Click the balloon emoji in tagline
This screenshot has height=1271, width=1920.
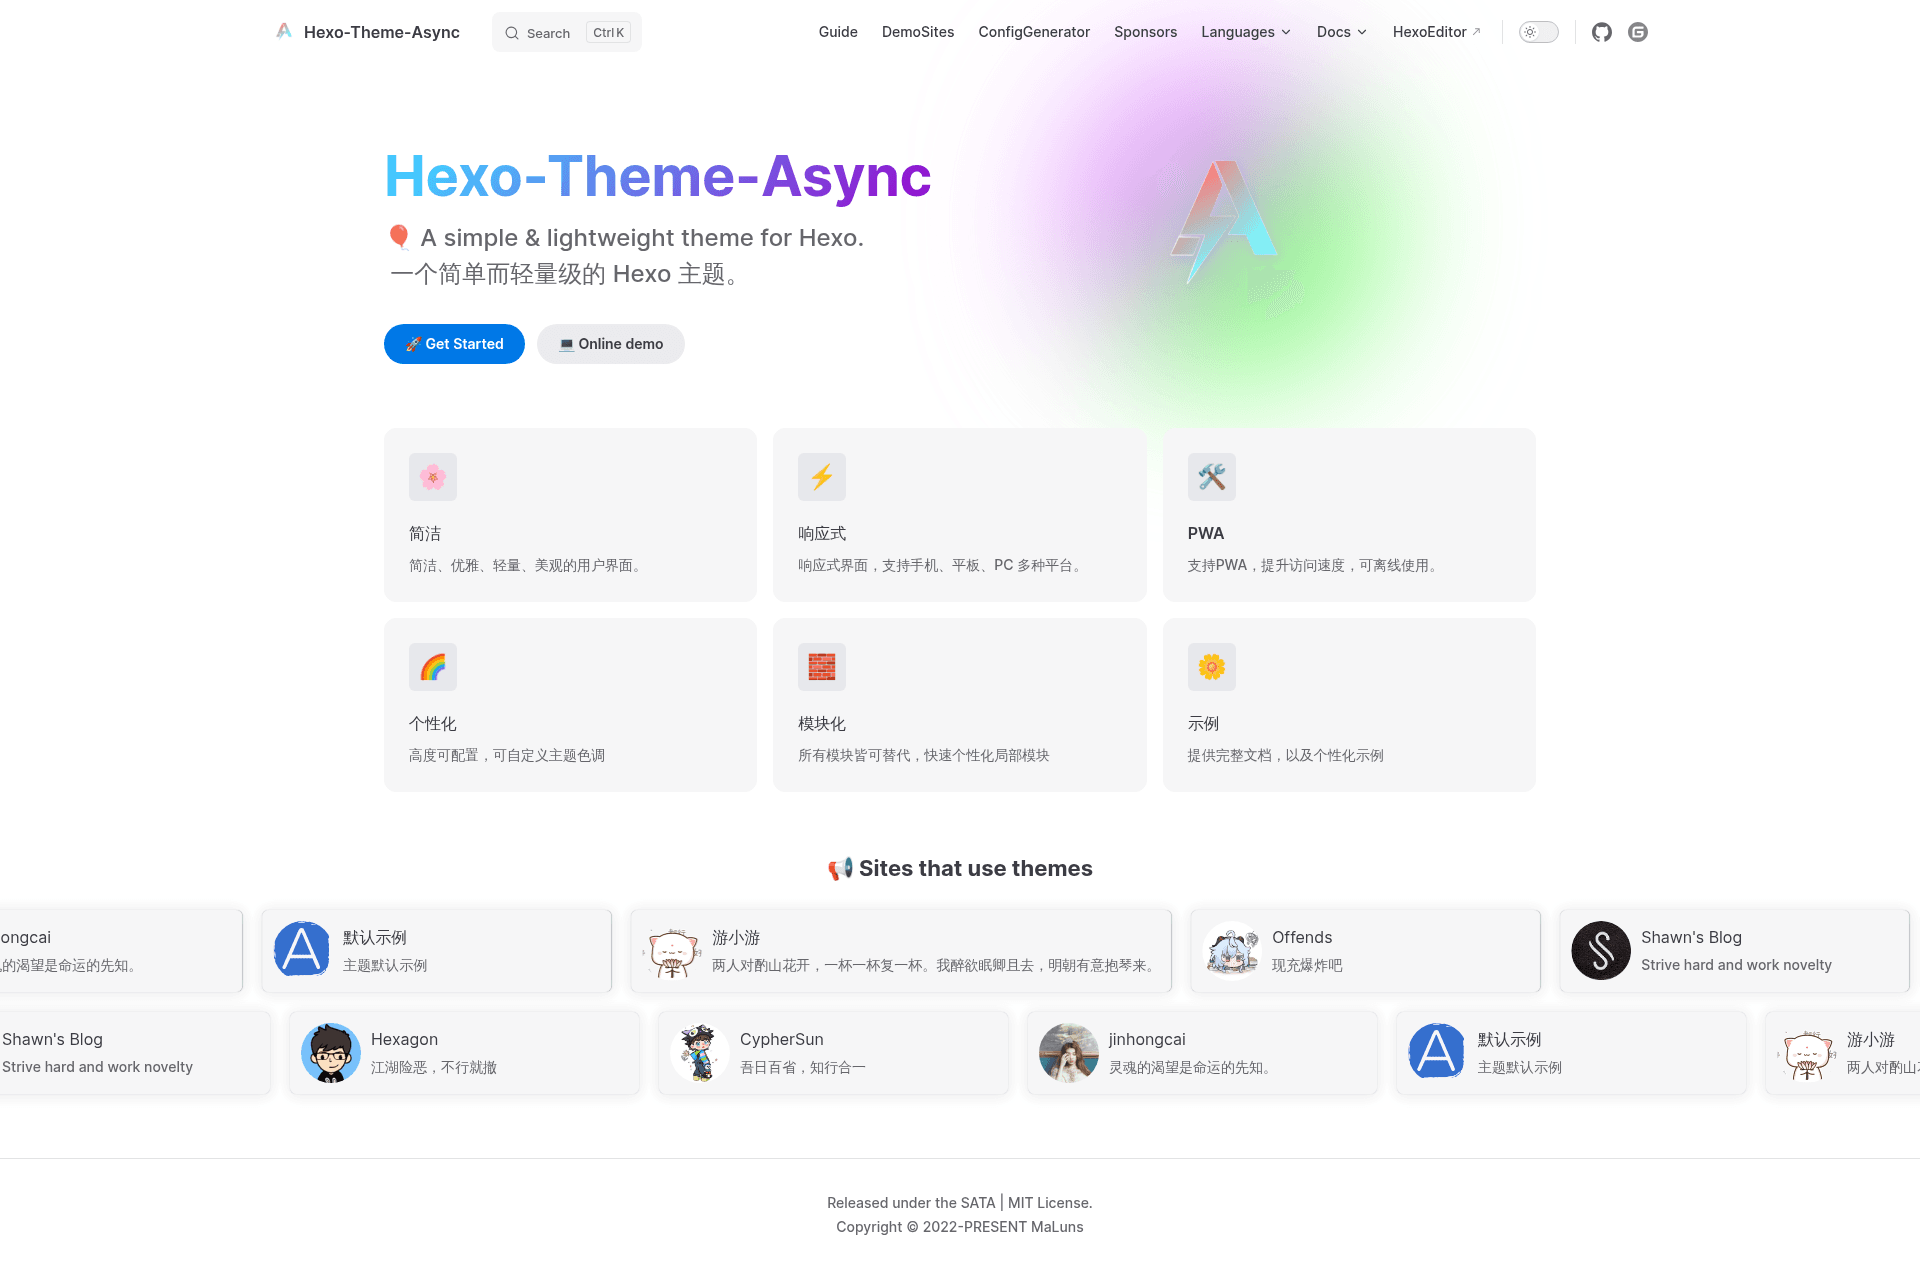coord(399,237)
